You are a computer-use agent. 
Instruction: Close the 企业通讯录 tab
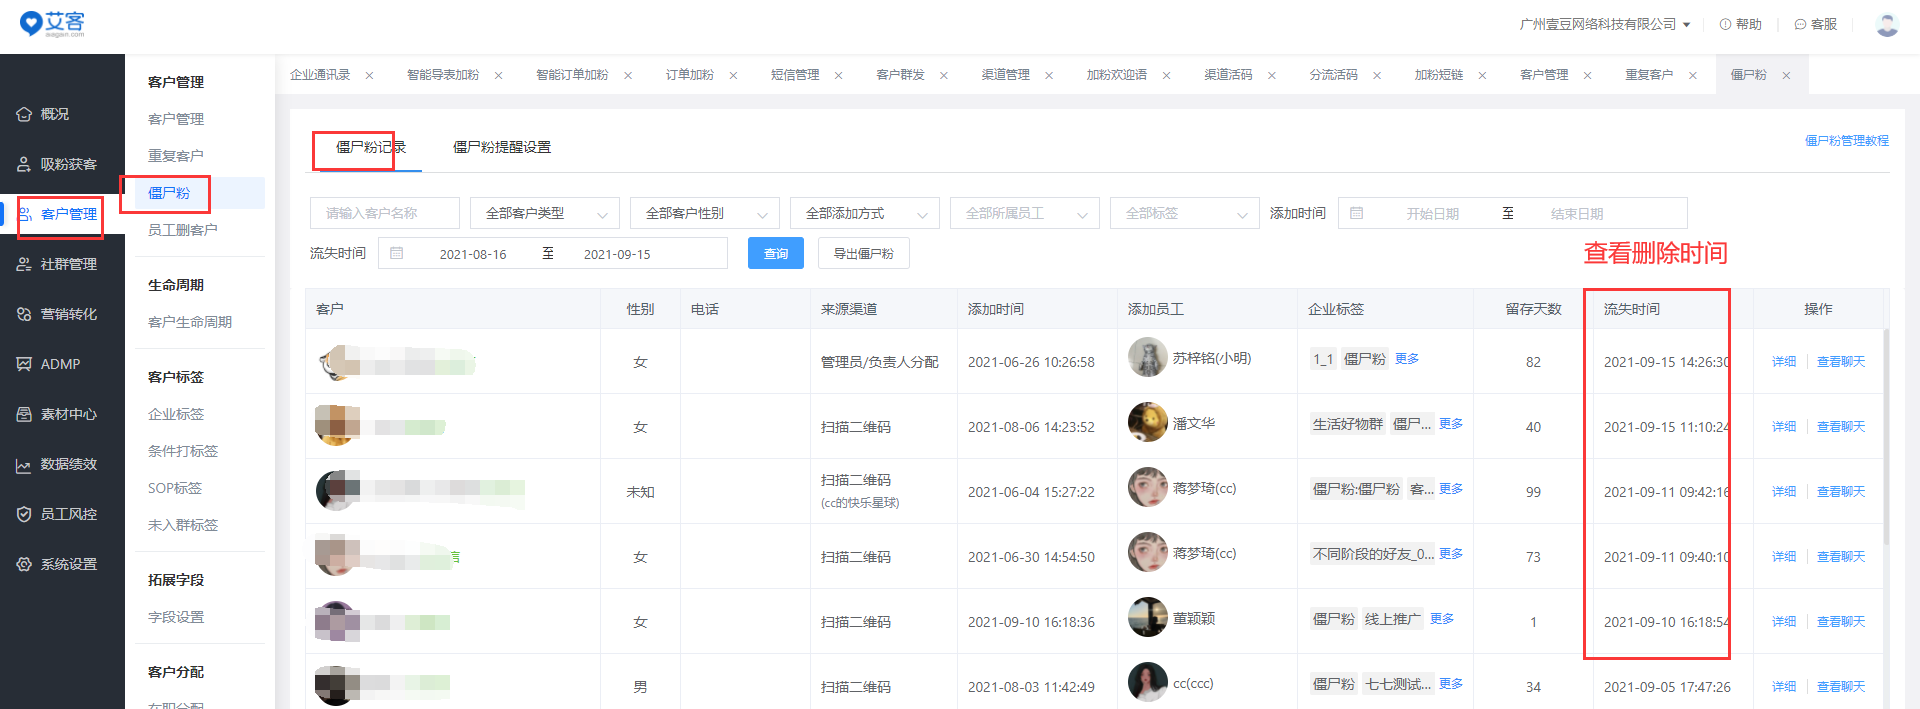tap(369, 75)
